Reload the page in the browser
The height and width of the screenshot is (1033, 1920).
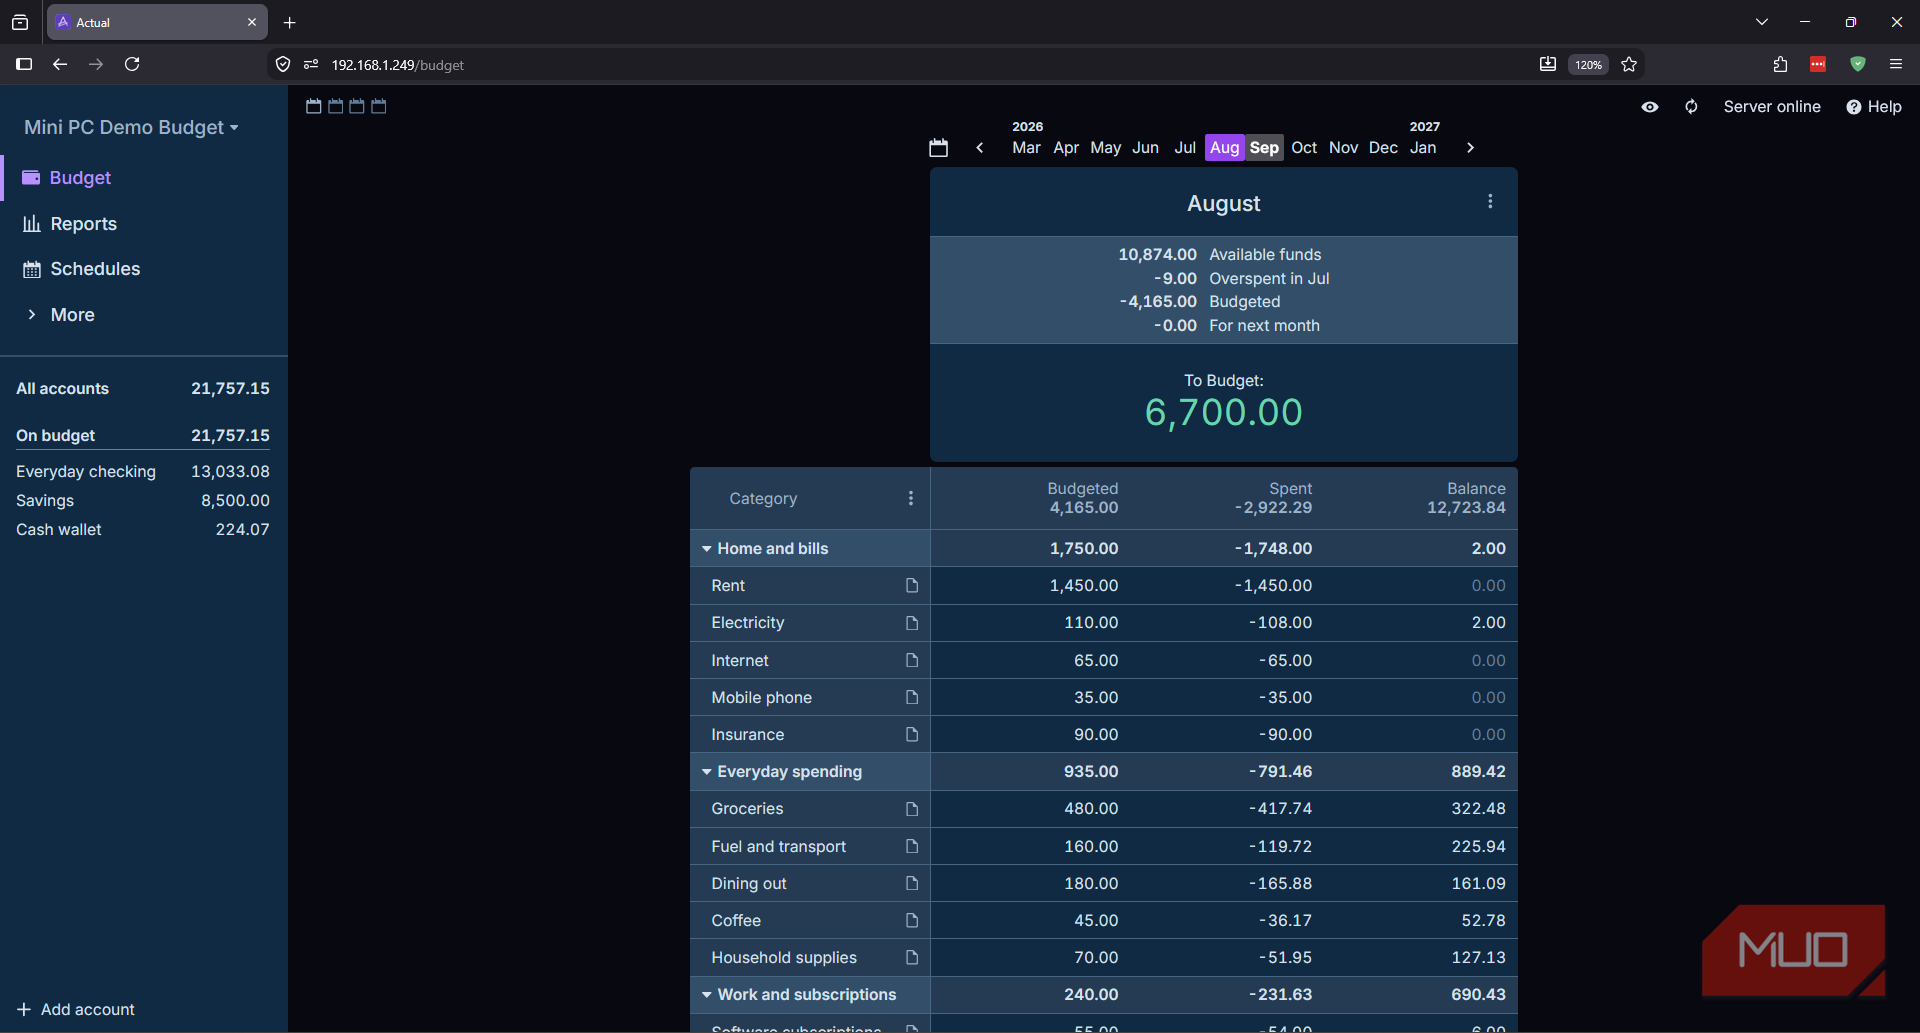(x=132, y=65)
